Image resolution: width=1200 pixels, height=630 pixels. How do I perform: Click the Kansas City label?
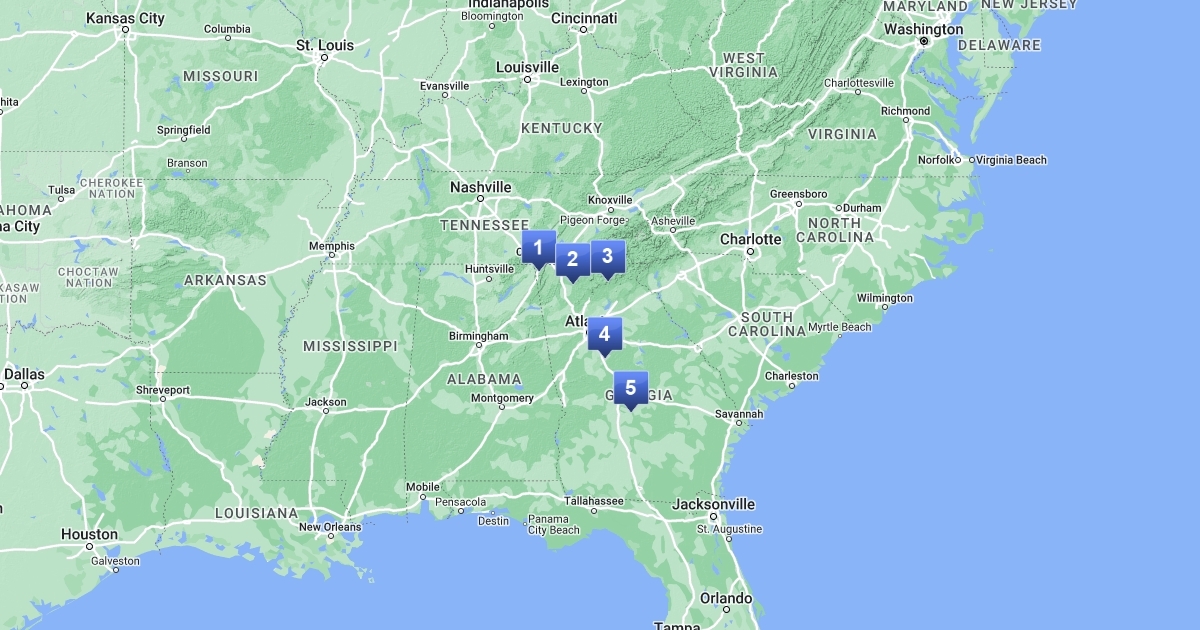point(125,18)
